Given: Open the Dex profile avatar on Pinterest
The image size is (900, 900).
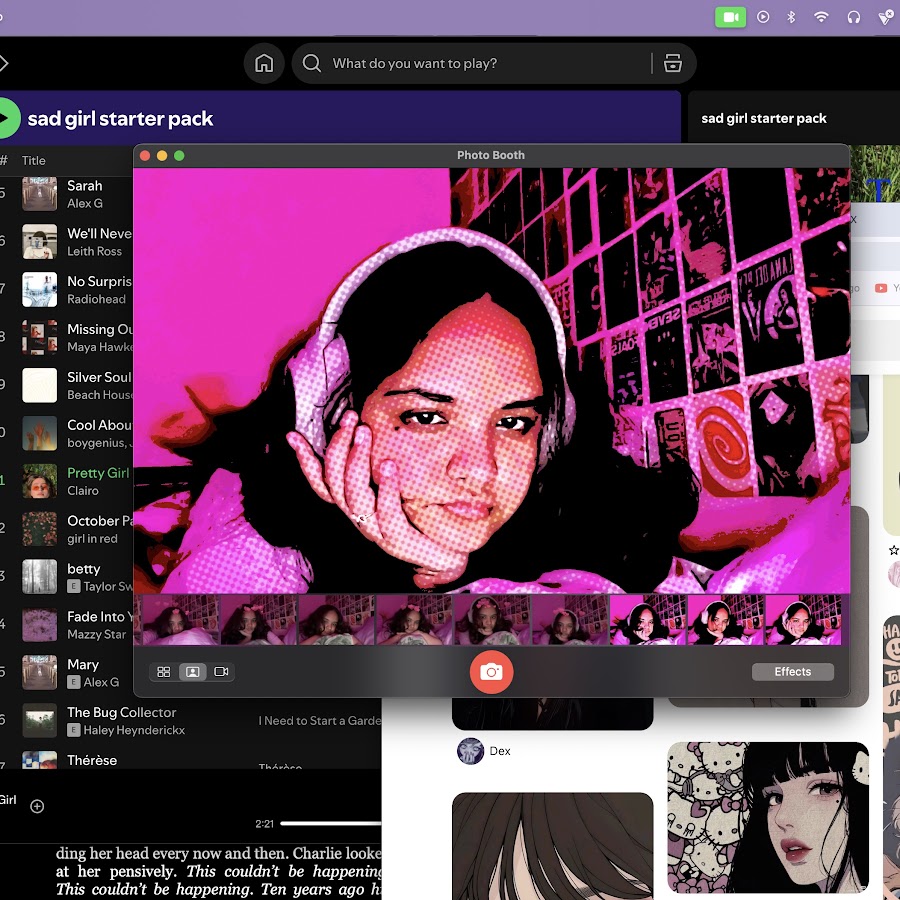Looking at the screenshot, I should pyautogui.click(x=470, y=751).
